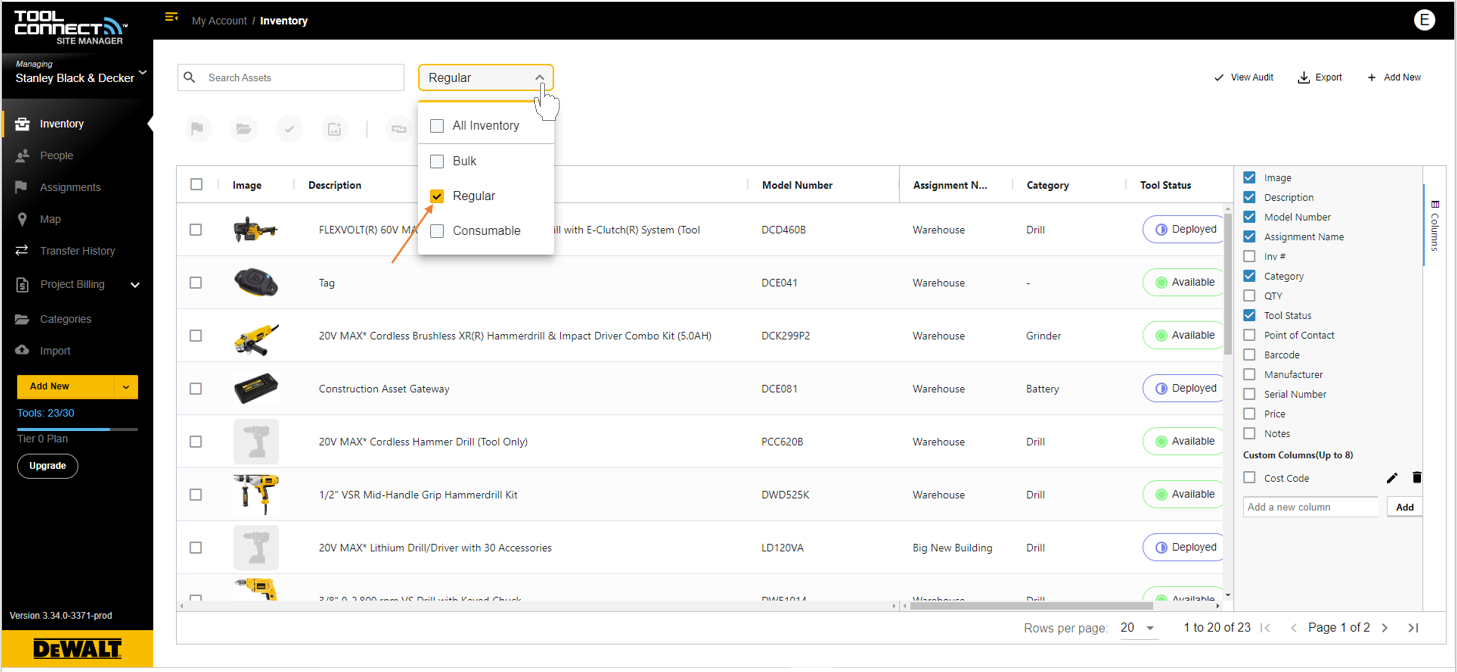Image resolution: width=1457 pixels, height=672 pixels.
Task: Jump to last page of results
Action: tap(1413, 628)
